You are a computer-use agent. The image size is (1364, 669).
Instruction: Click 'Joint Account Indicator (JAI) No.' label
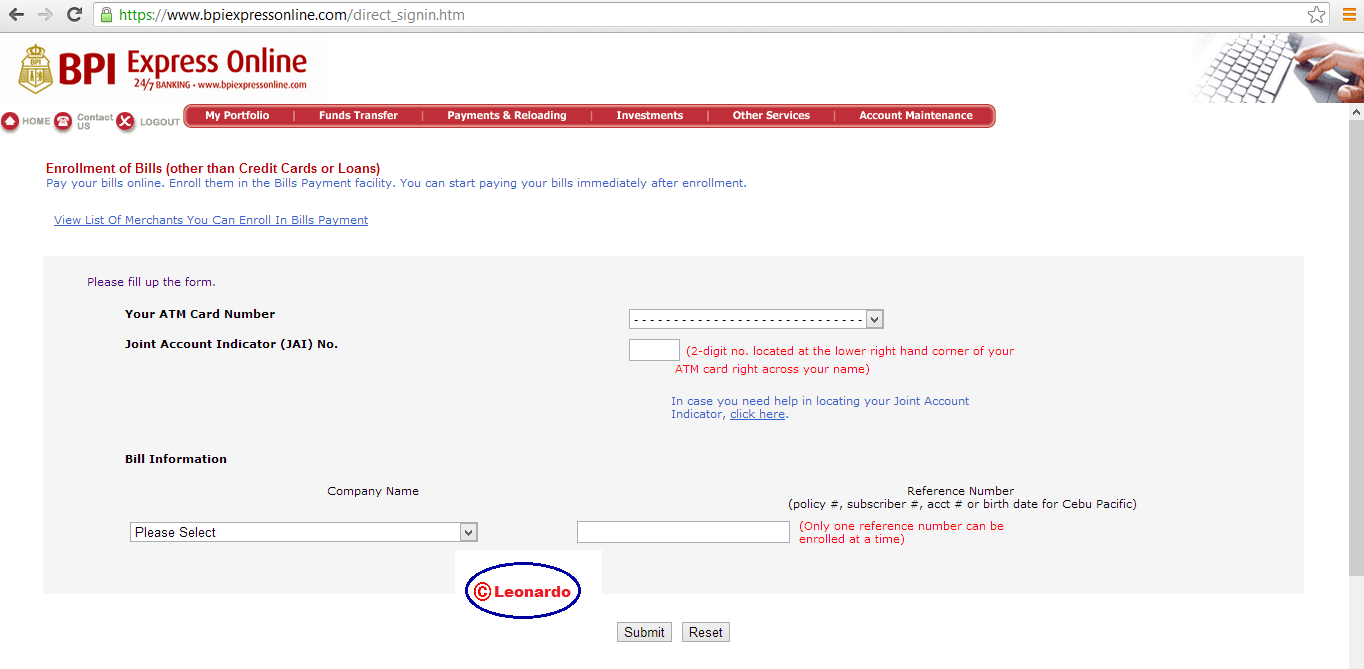pos(231,344)
